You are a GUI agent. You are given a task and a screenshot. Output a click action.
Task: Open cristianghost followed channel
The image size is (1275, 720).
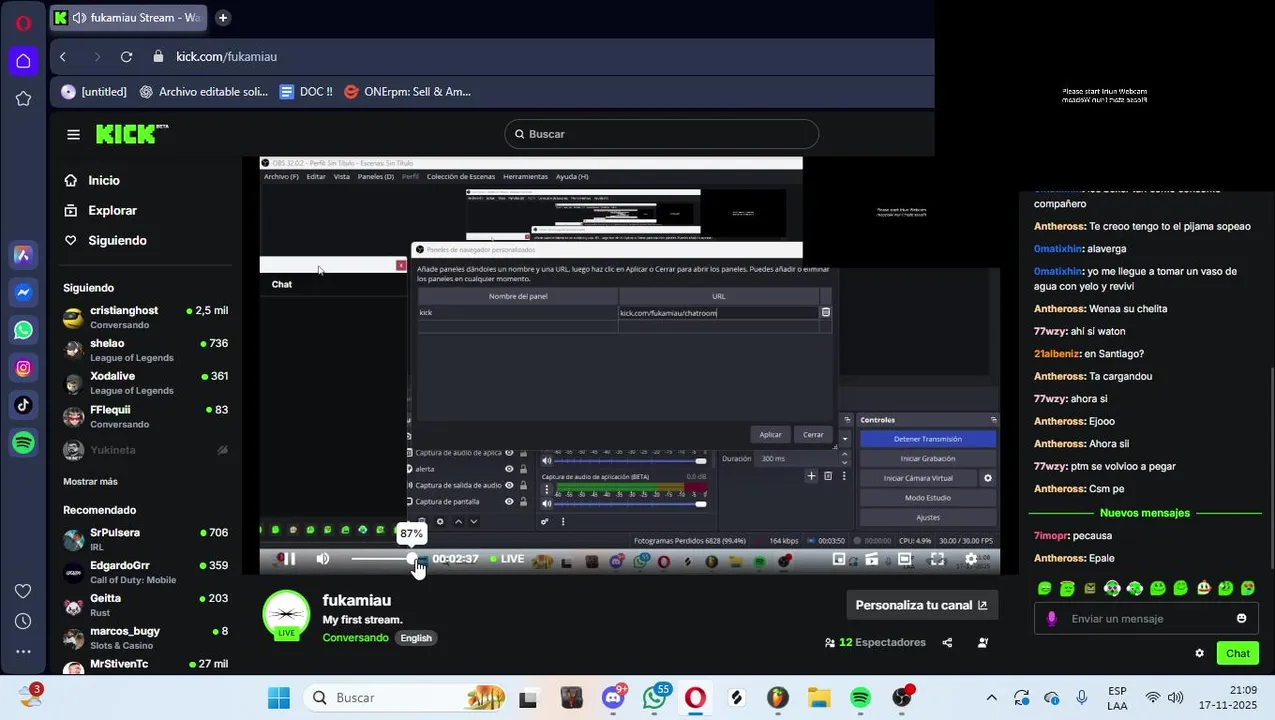(145, 318)
